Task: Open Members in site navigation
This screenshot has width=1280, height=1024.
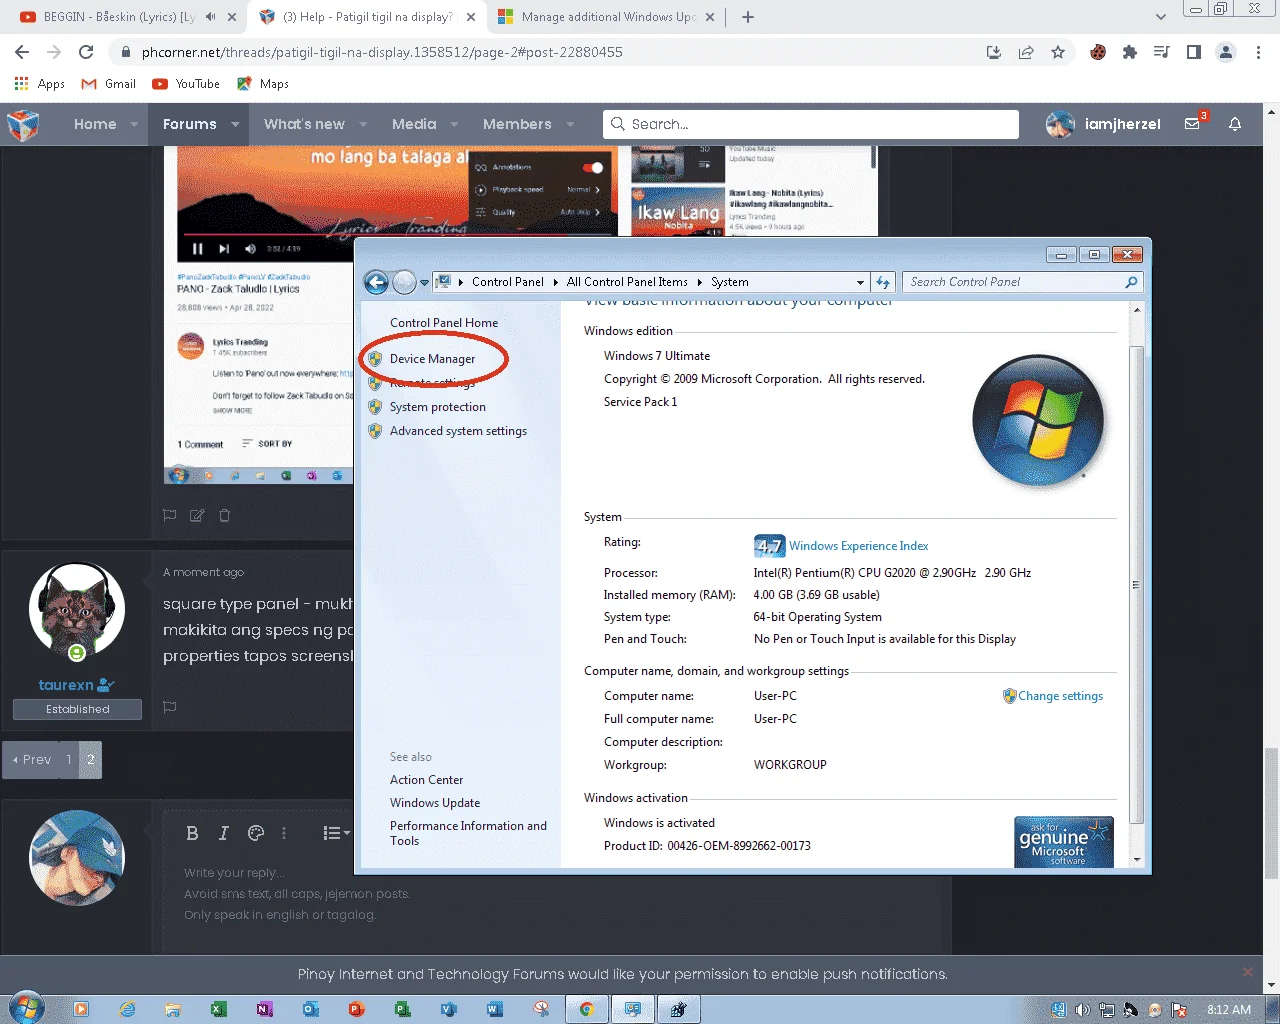Action: [517, 124]
